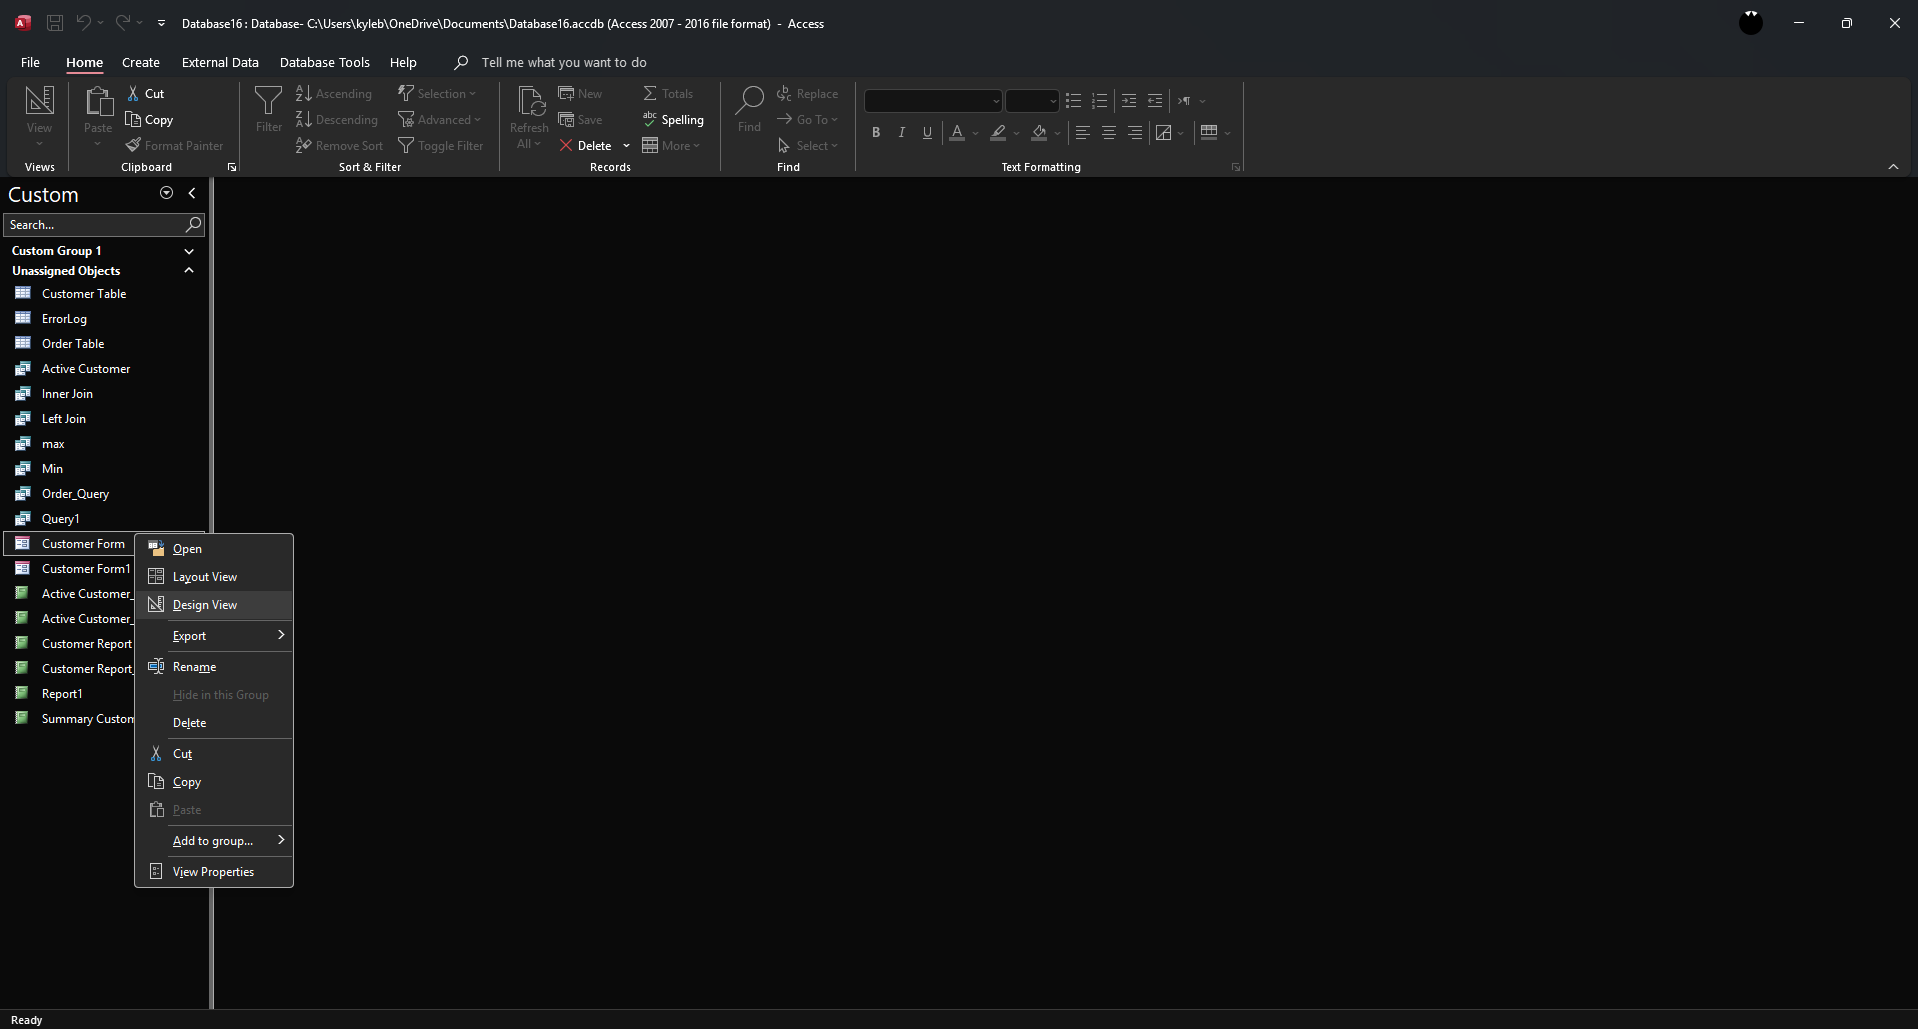Click the Inner Join query icon

(22, 393)
